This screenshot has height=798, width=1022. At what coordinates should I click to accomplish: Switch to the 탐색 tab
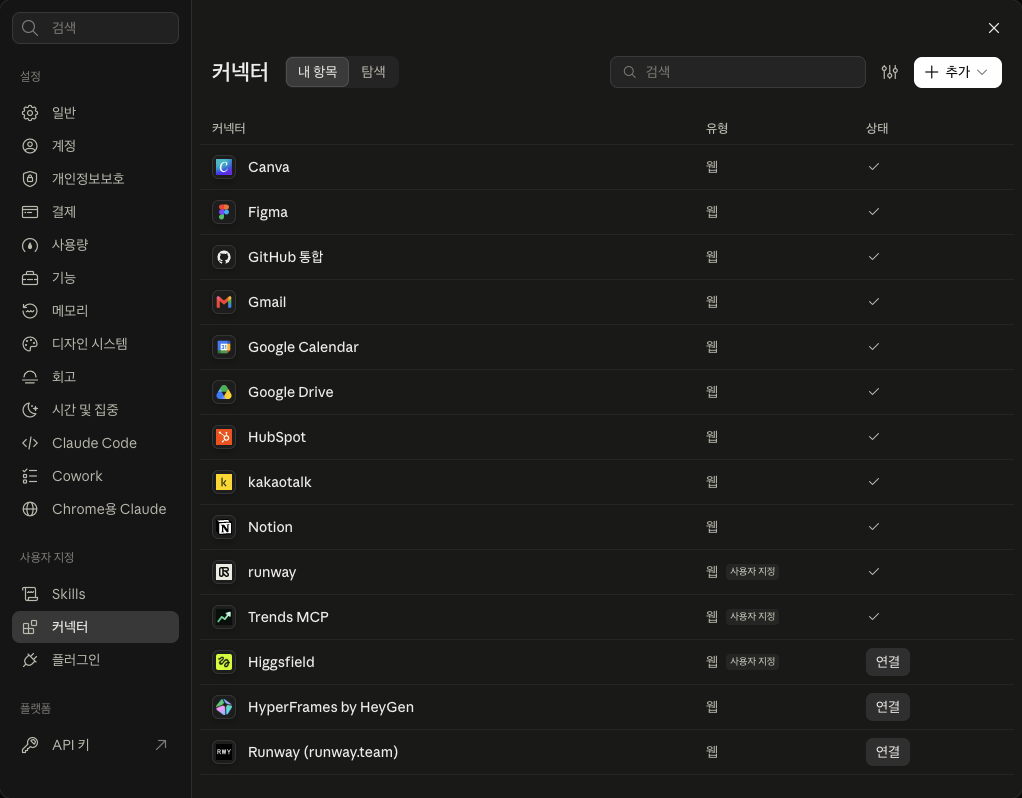pos(373,72)
